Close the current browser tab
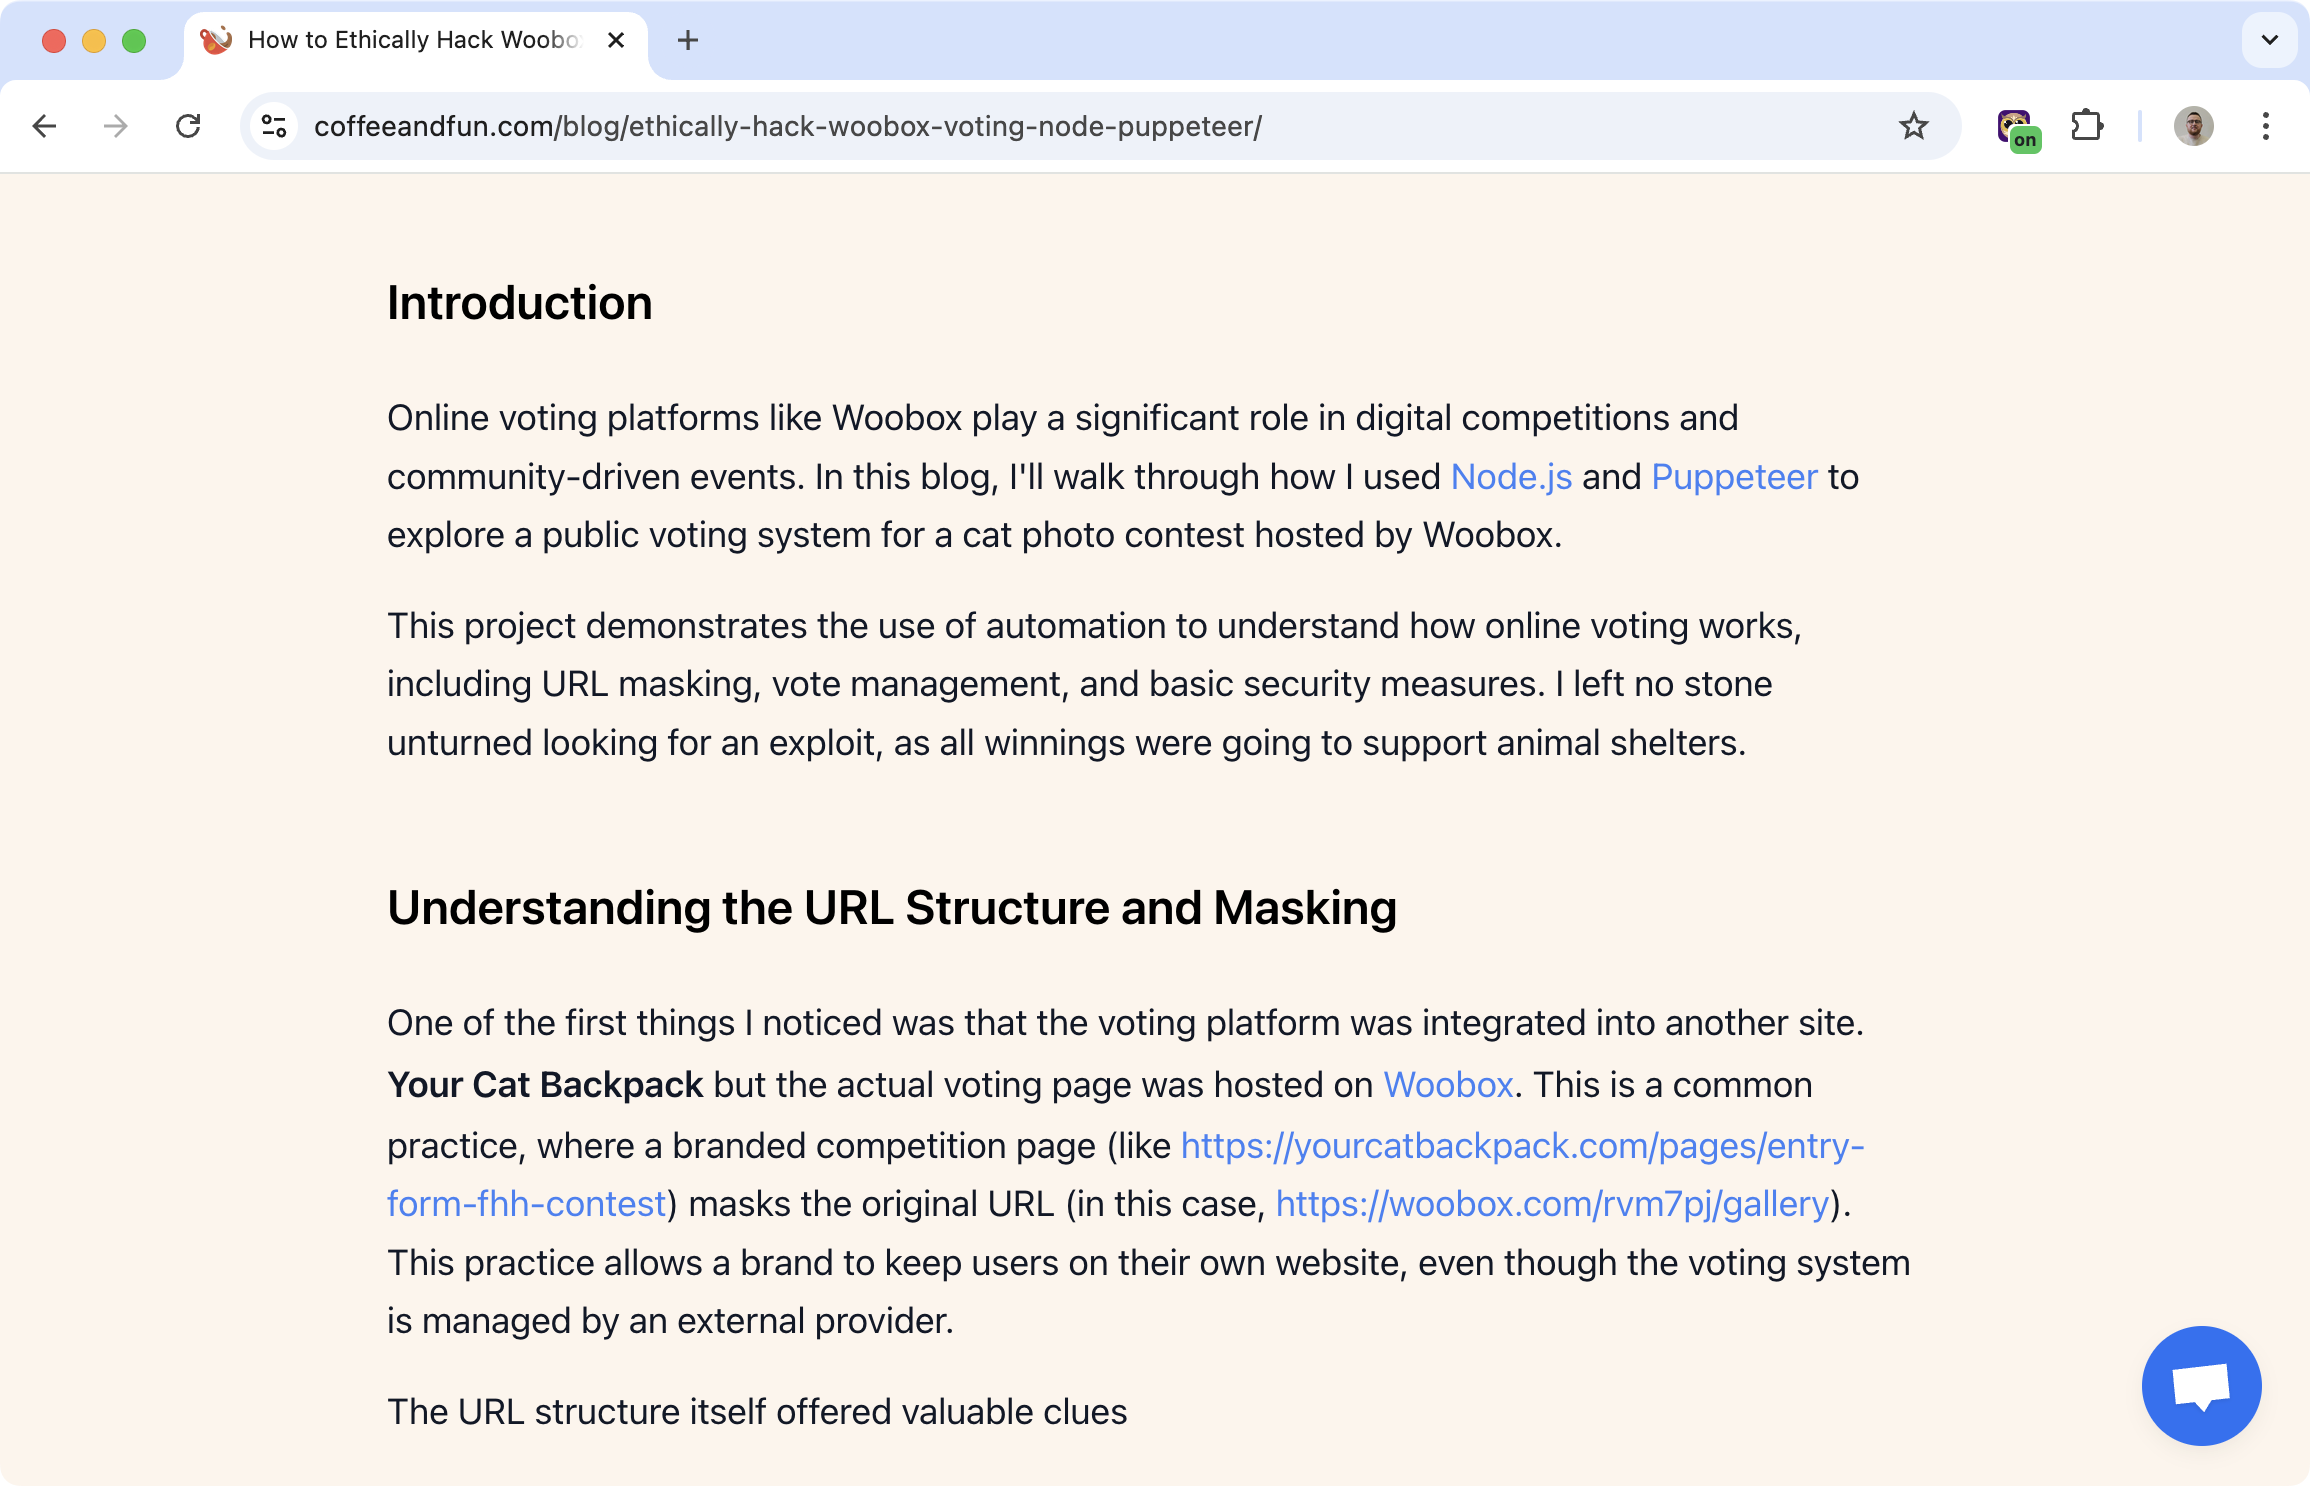The image size is (2310, 1486). point(616,40)
